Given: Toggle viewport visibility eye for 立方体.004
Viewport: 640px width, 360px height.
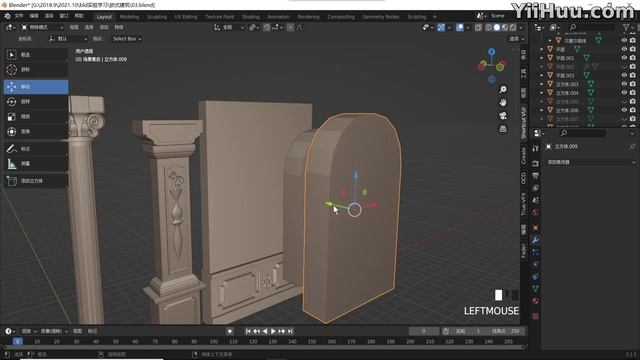Looking at the screenshot, I should point(624,93).
